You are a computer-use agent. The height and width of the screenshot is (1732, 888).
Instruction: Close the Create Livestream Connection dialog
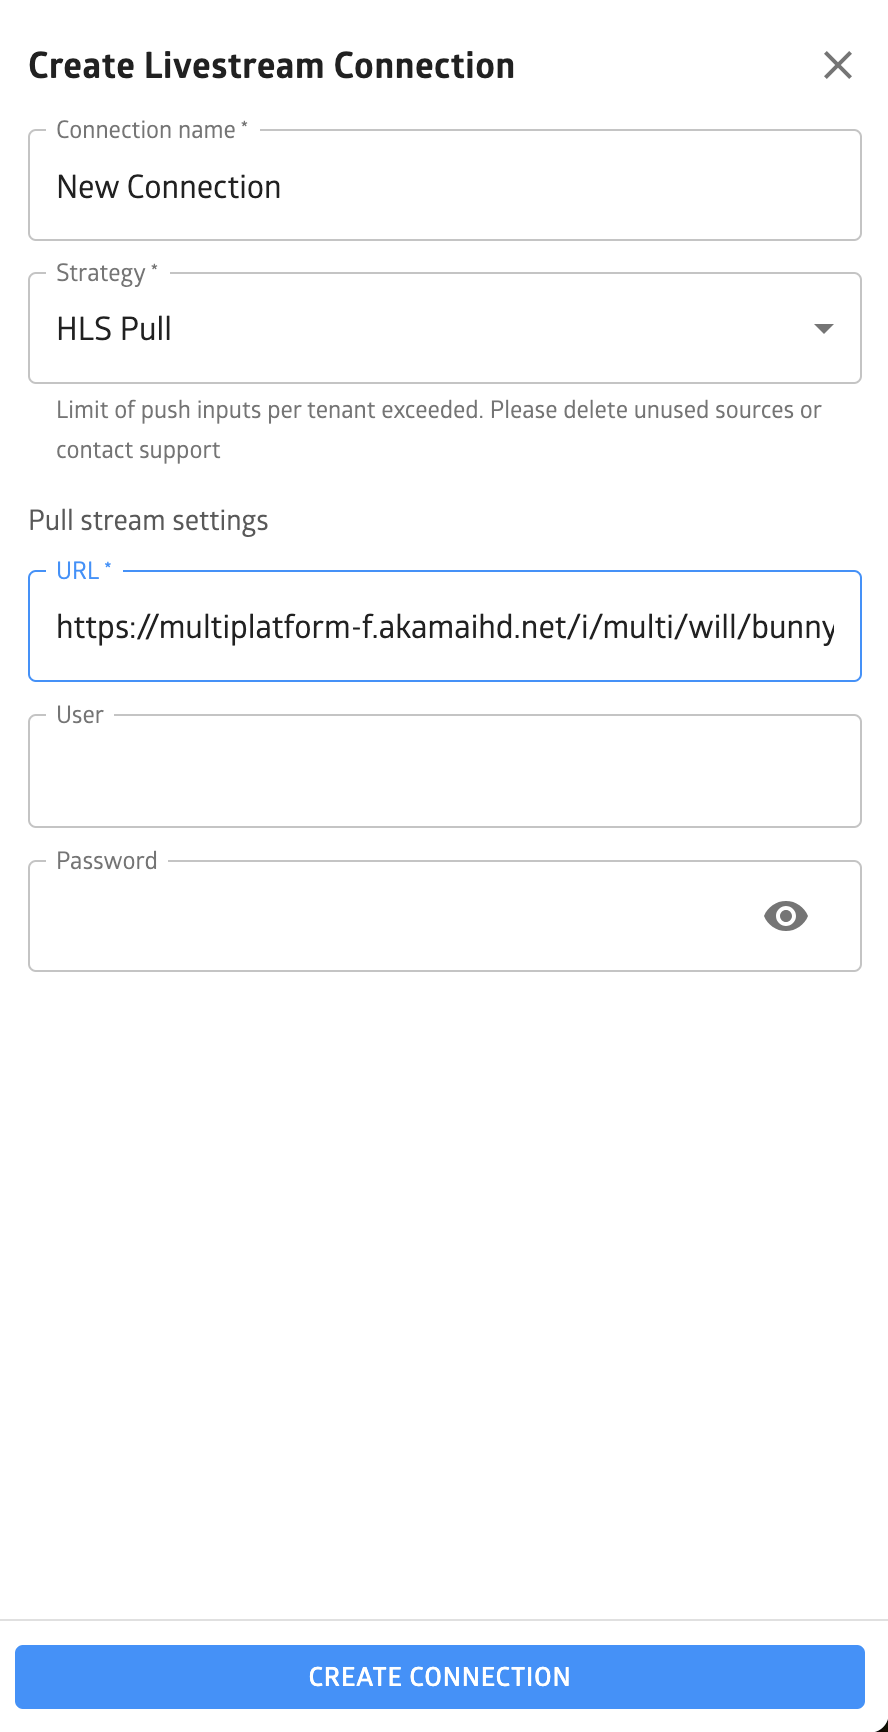tap(837, 65)
